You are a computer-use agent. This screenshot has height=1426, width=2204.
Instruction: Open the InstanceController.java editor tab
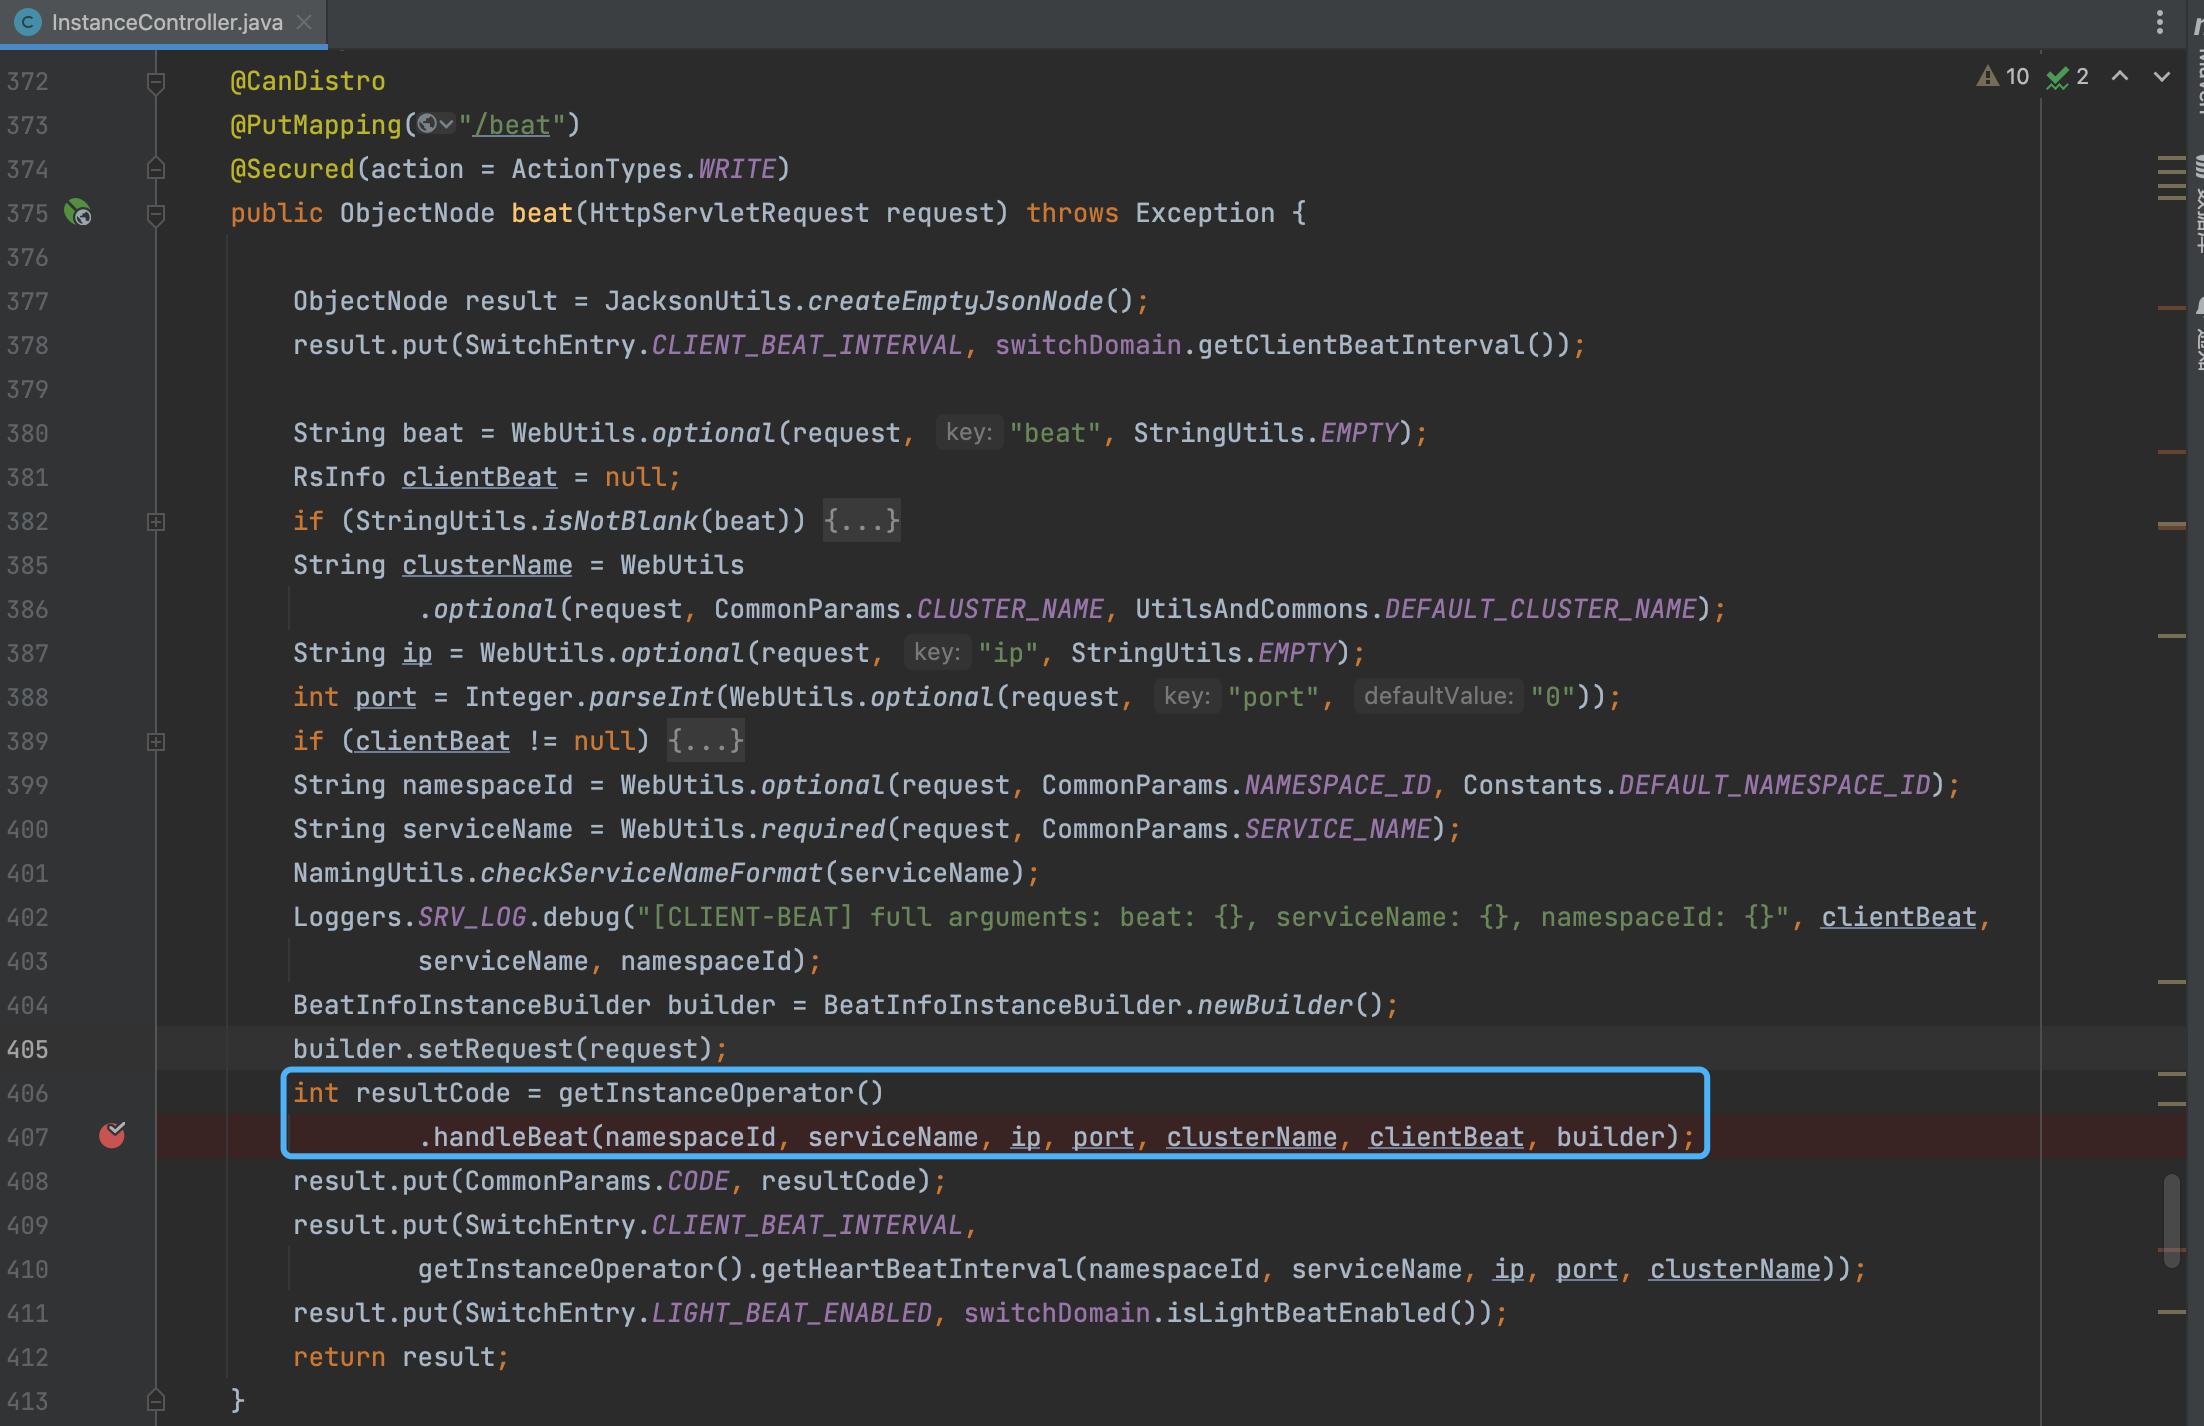pos(165,22)
